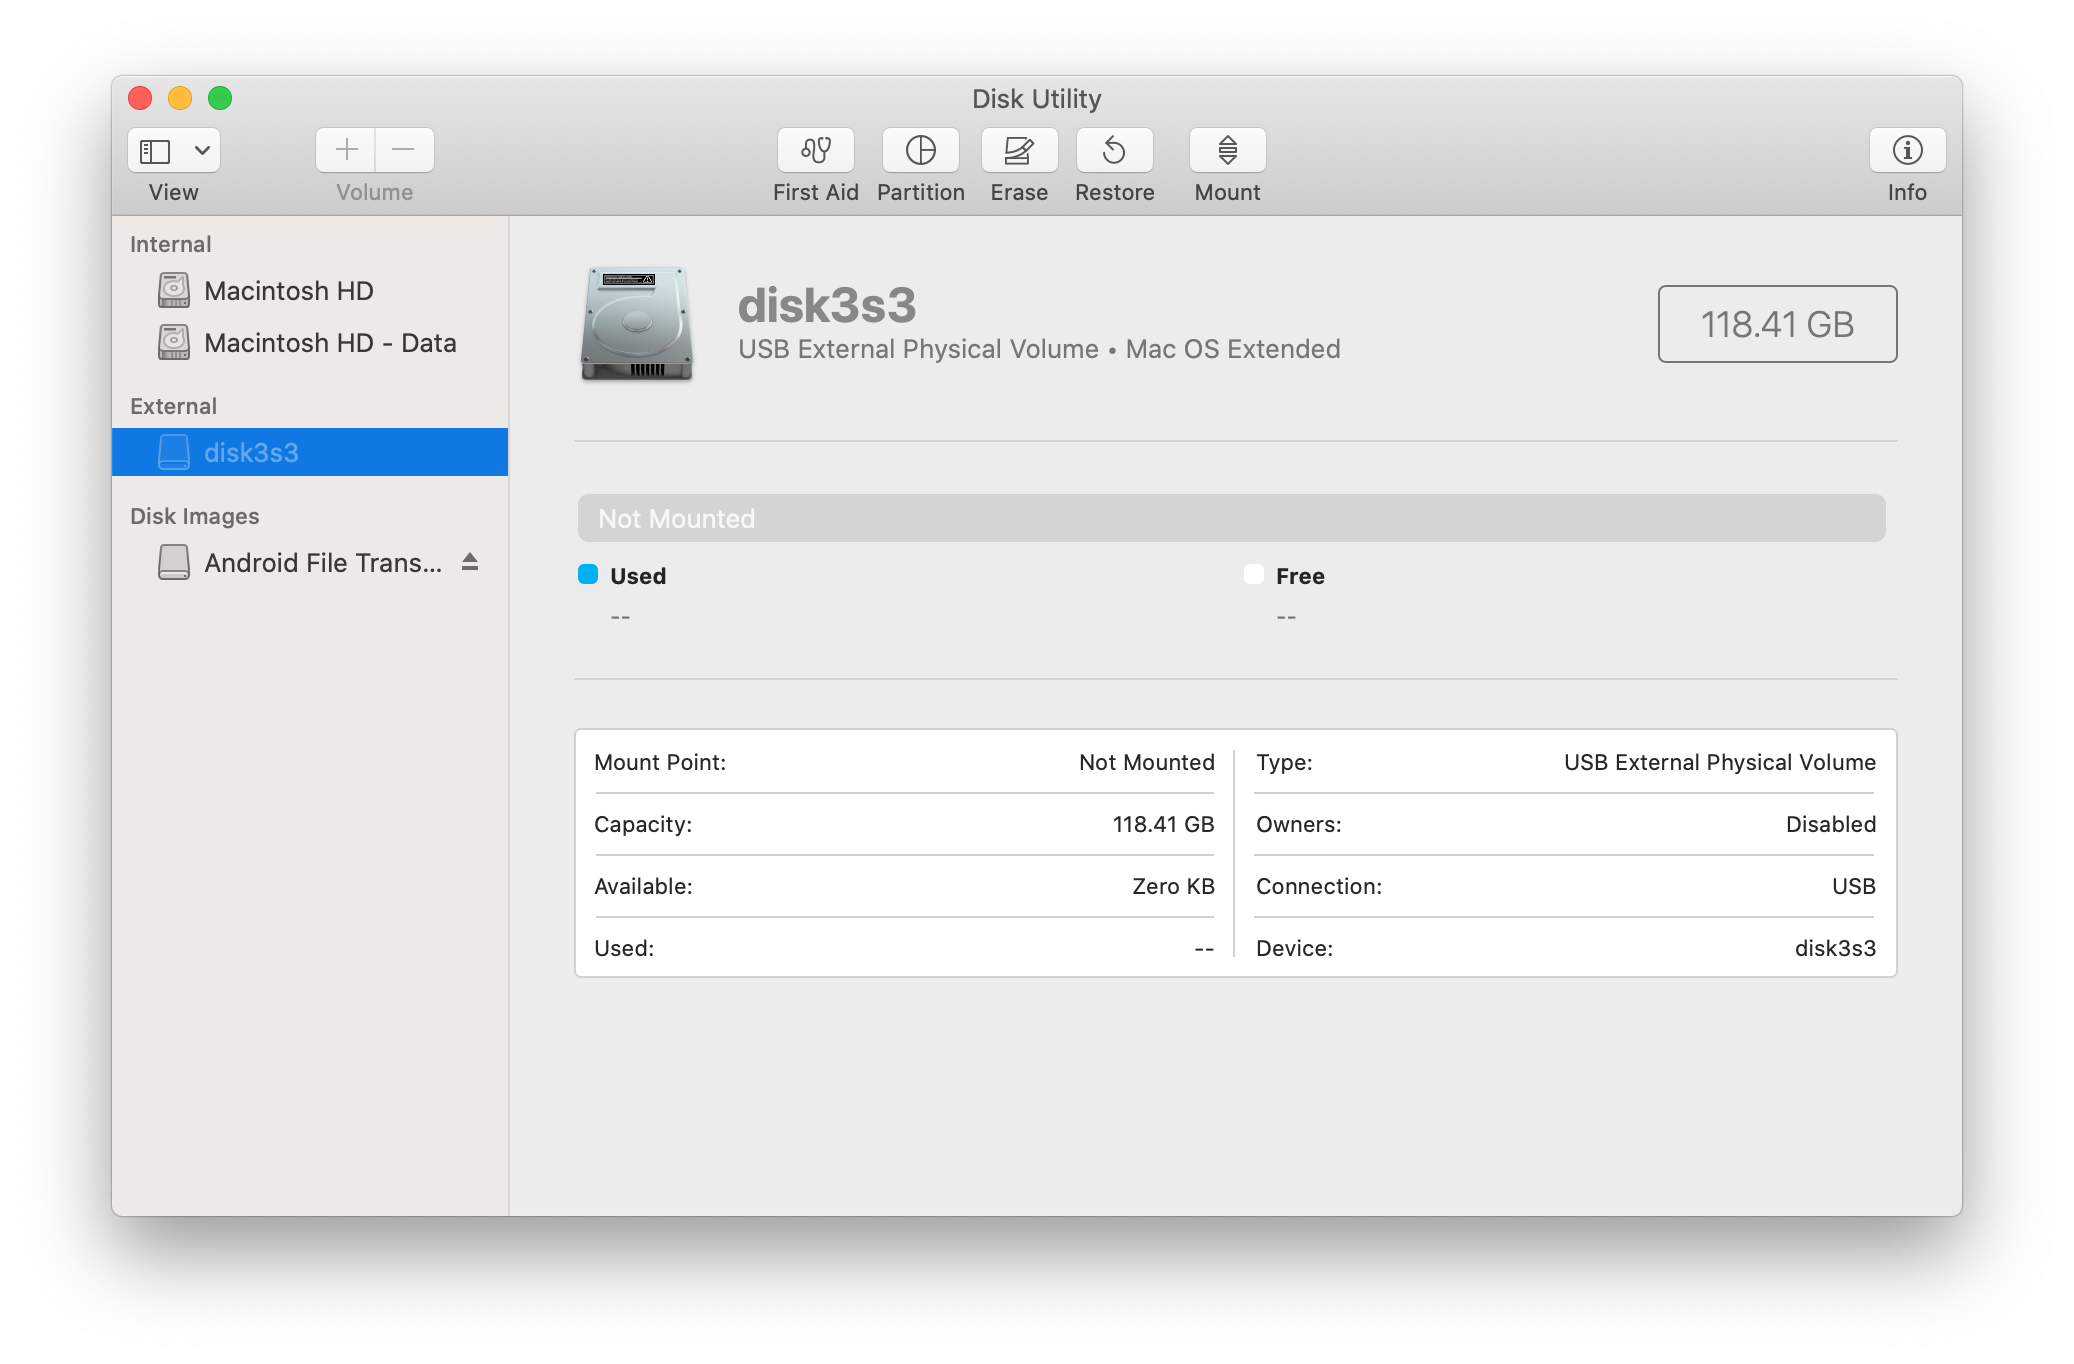Select disk3s3 under External
The image size is (2074, 1364).
251,453
